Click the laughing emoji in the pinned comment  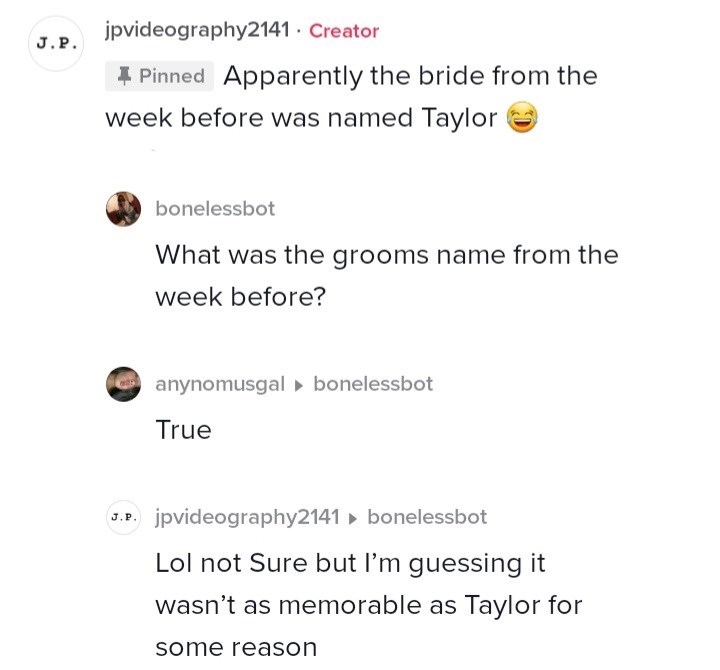click(x=522, y=119)
